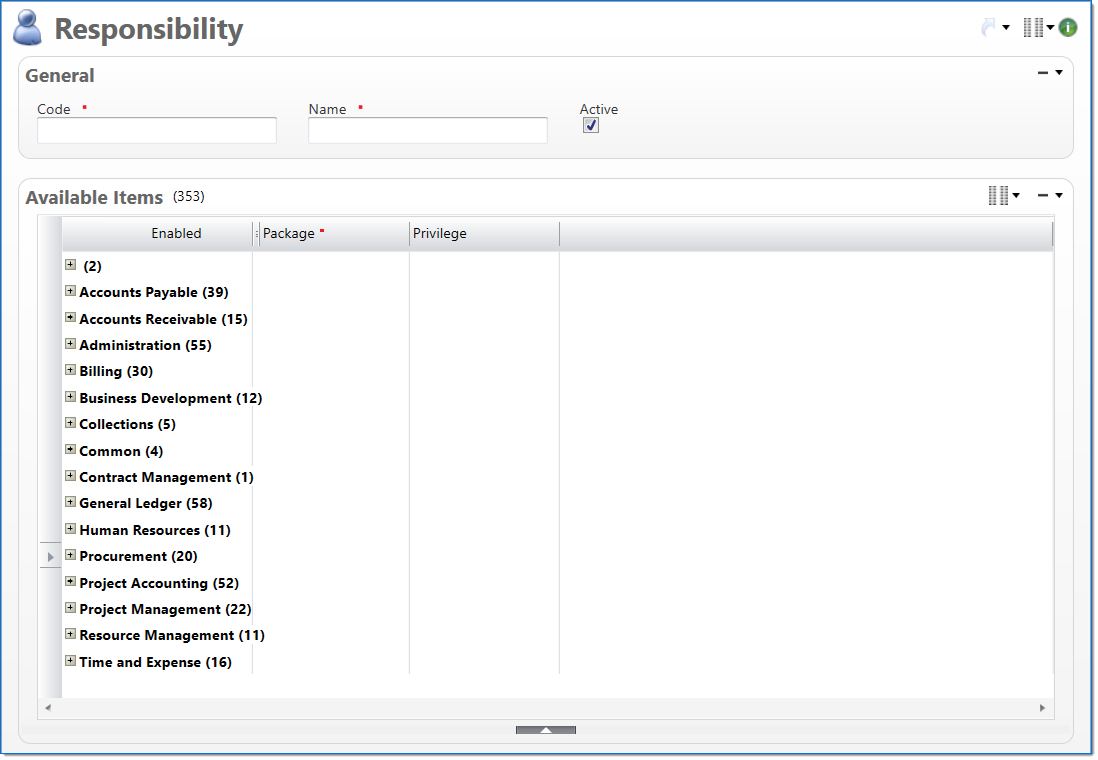This screenshot has width=1098, height=760.
Task: Click the Privilege column header
Action: point(440,234)
